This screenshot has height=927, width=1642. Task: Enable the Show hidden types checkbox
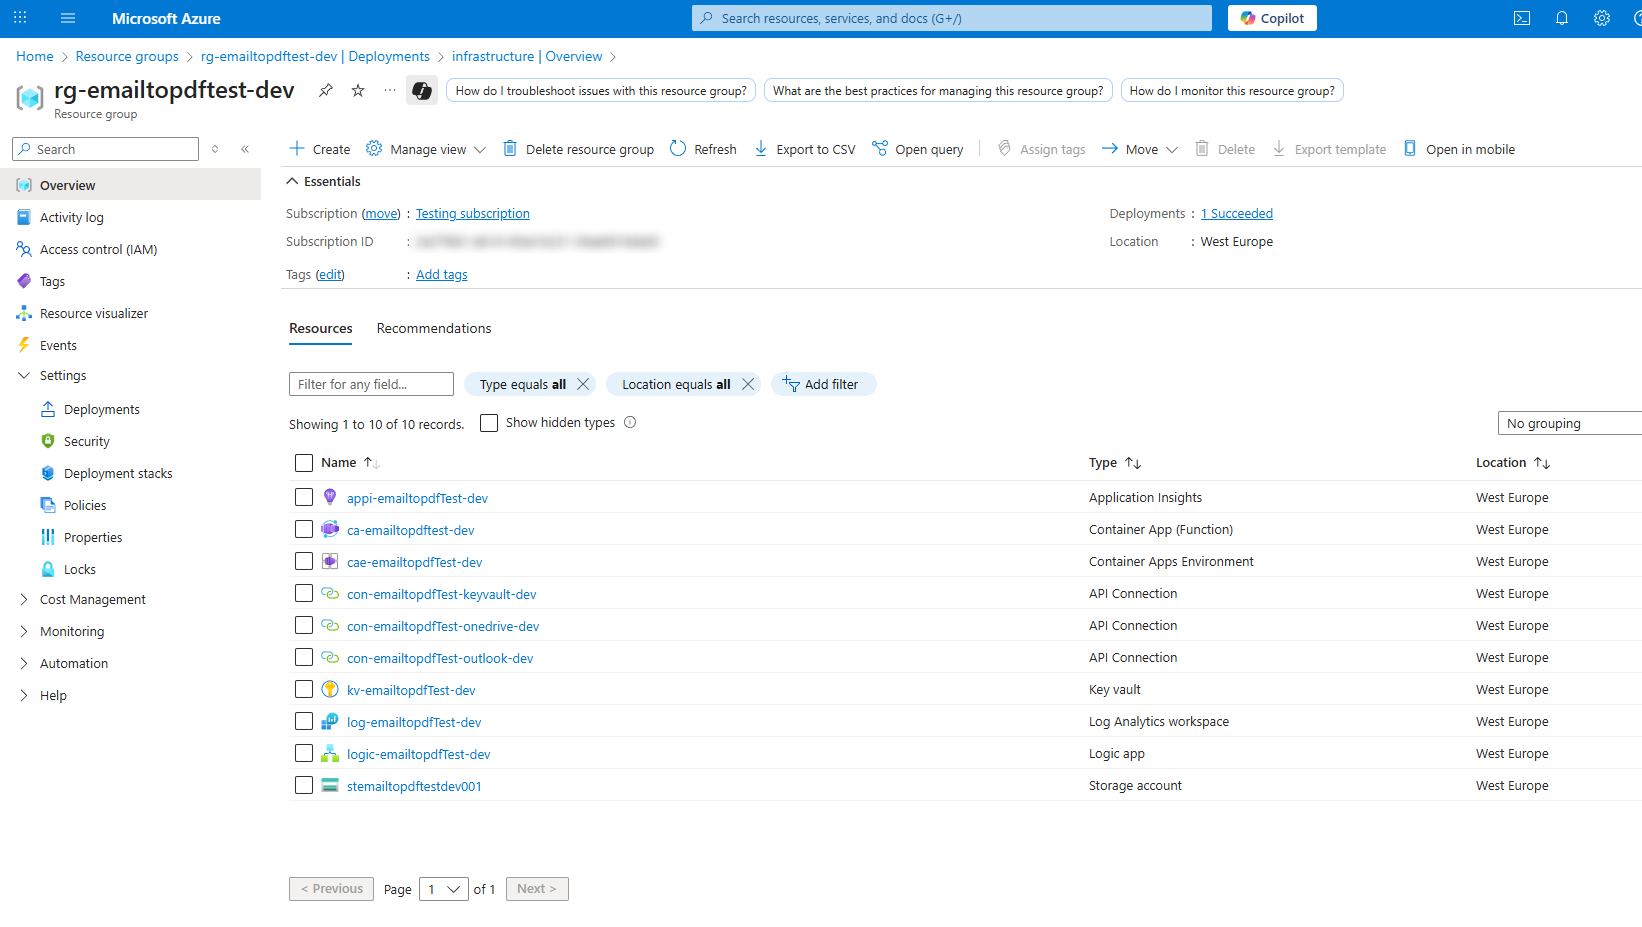(x=489, y=423)
